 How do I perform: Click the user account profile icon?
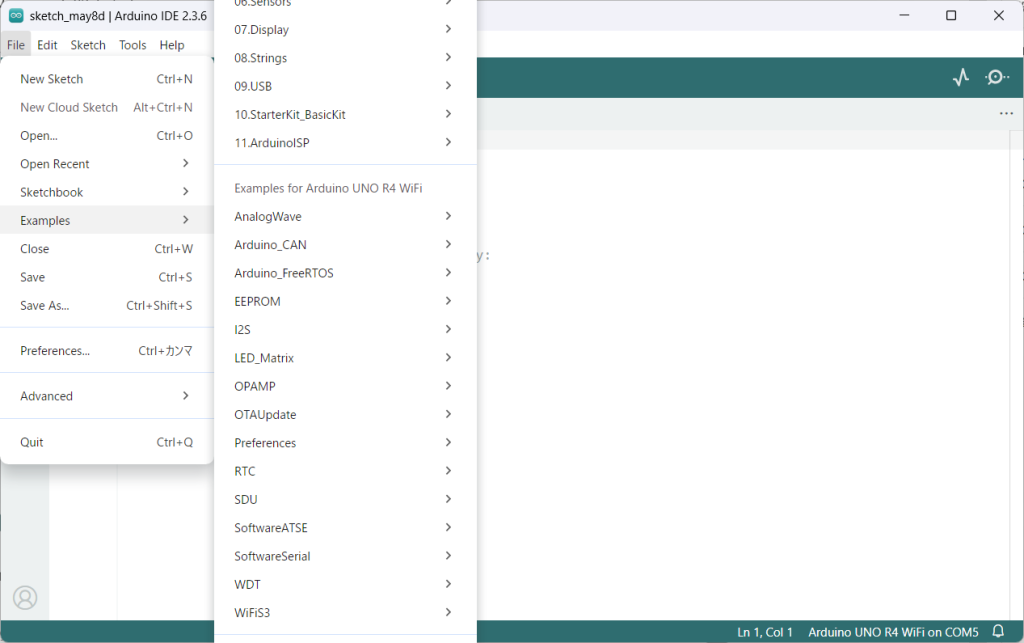pos(25,597)
